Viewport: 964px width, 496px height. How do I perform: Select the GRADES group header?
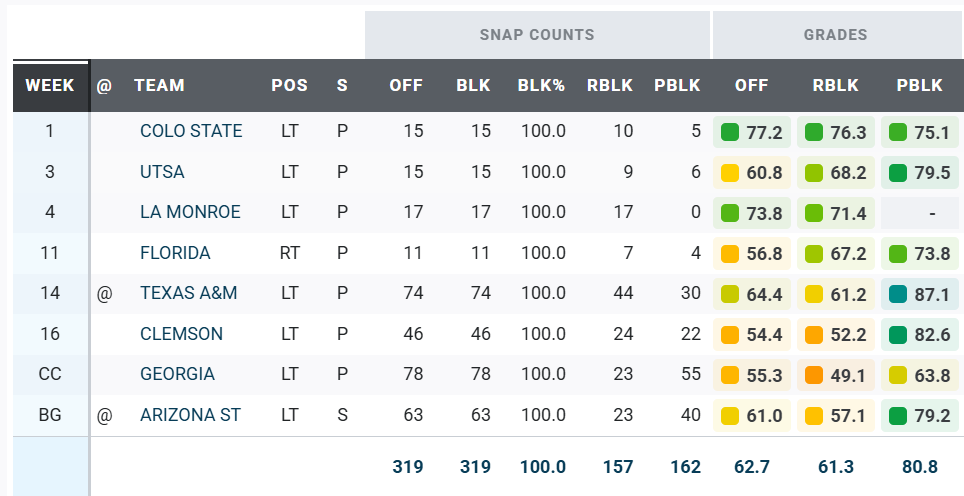[x=836, y=34]
